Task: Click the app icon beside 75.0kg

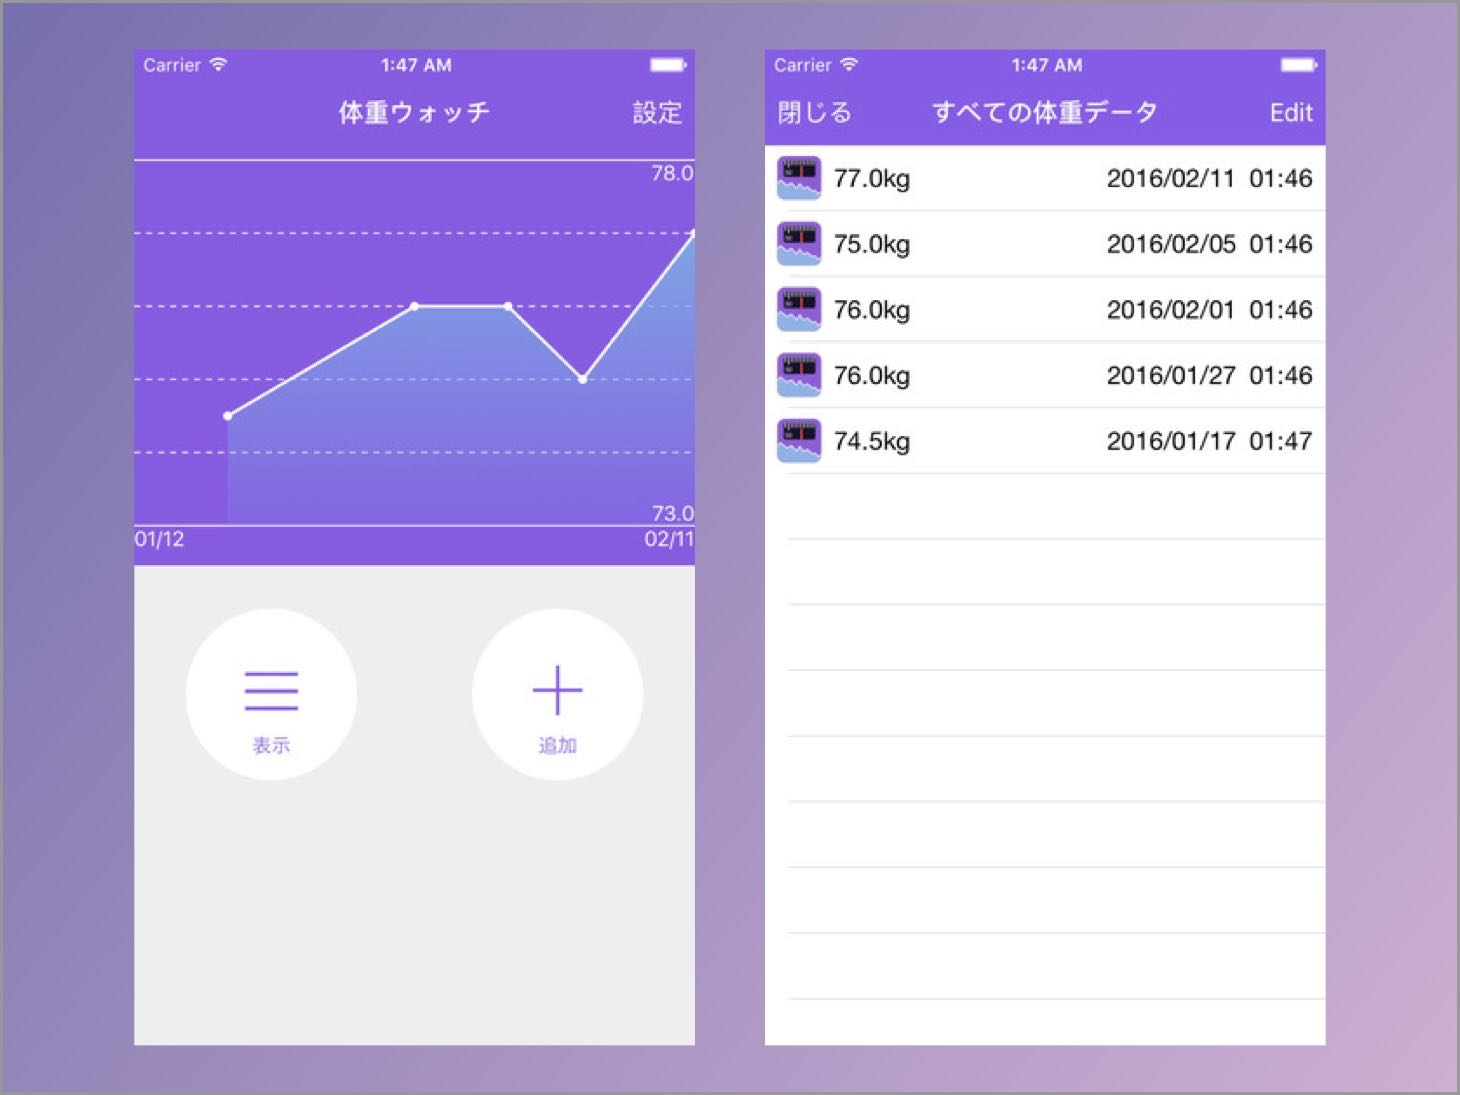Action: pyautogui.click(x=799, y=244)
